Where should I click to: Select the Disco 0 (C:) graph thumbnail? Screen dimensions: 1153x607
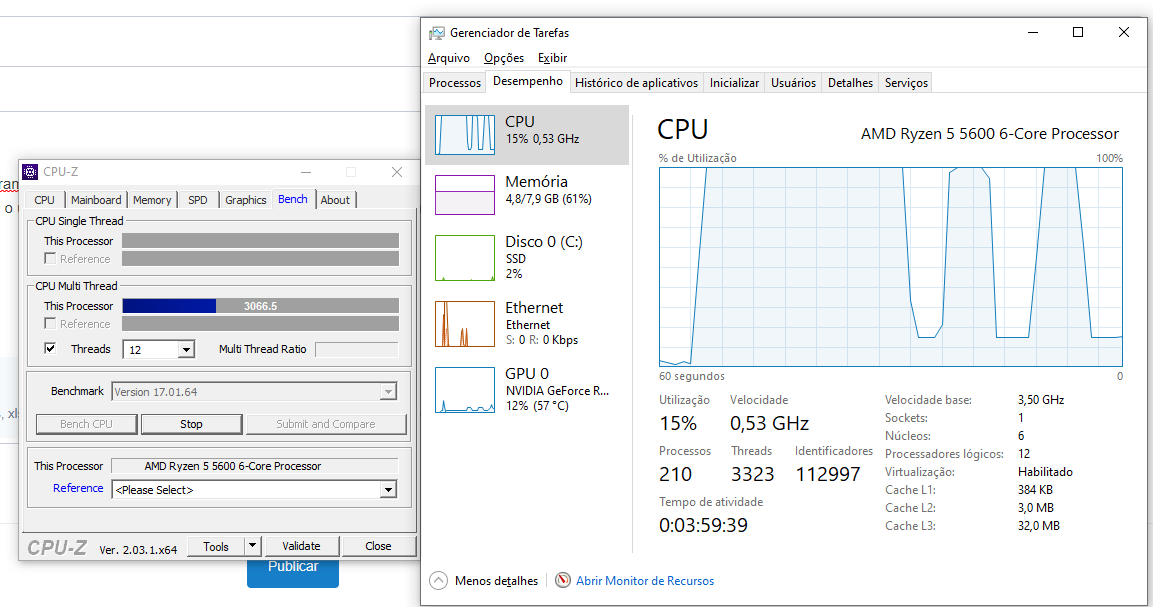point(465,258)
